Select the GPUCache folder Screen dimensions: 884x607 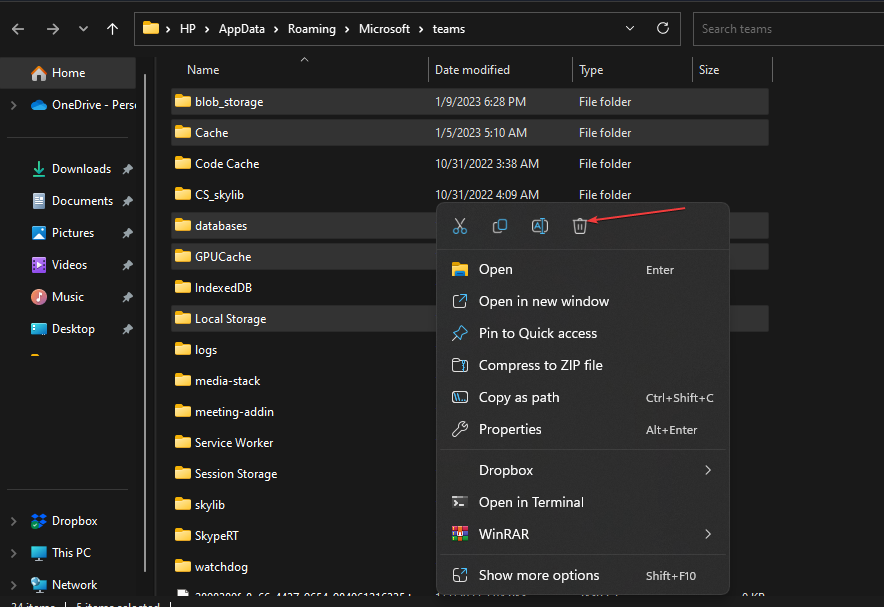click(303, 257)
